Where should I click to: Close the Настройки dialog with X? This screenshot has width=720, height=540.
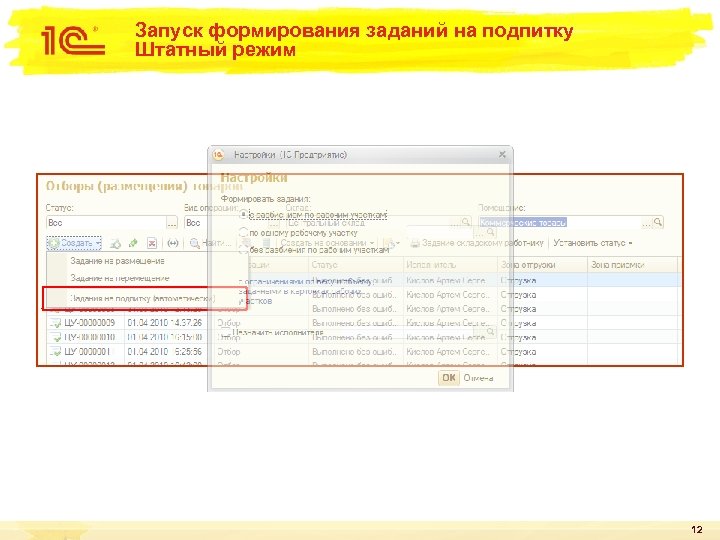(502, 155)
